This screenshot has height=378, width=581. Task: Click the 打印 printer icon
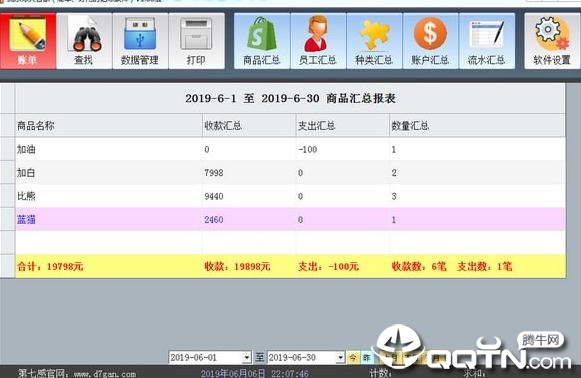tap(196, 41)
